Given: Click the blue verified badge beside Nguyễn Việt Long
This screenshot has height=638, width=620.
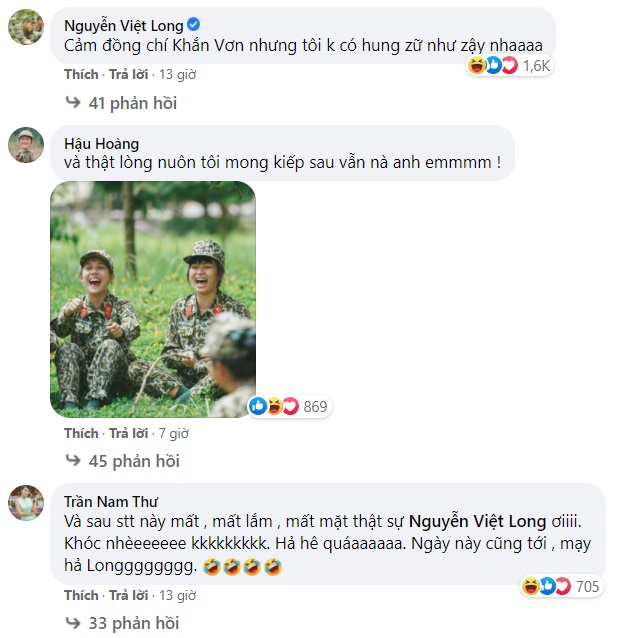Looking at the screenshot, I should pos(192,25).
